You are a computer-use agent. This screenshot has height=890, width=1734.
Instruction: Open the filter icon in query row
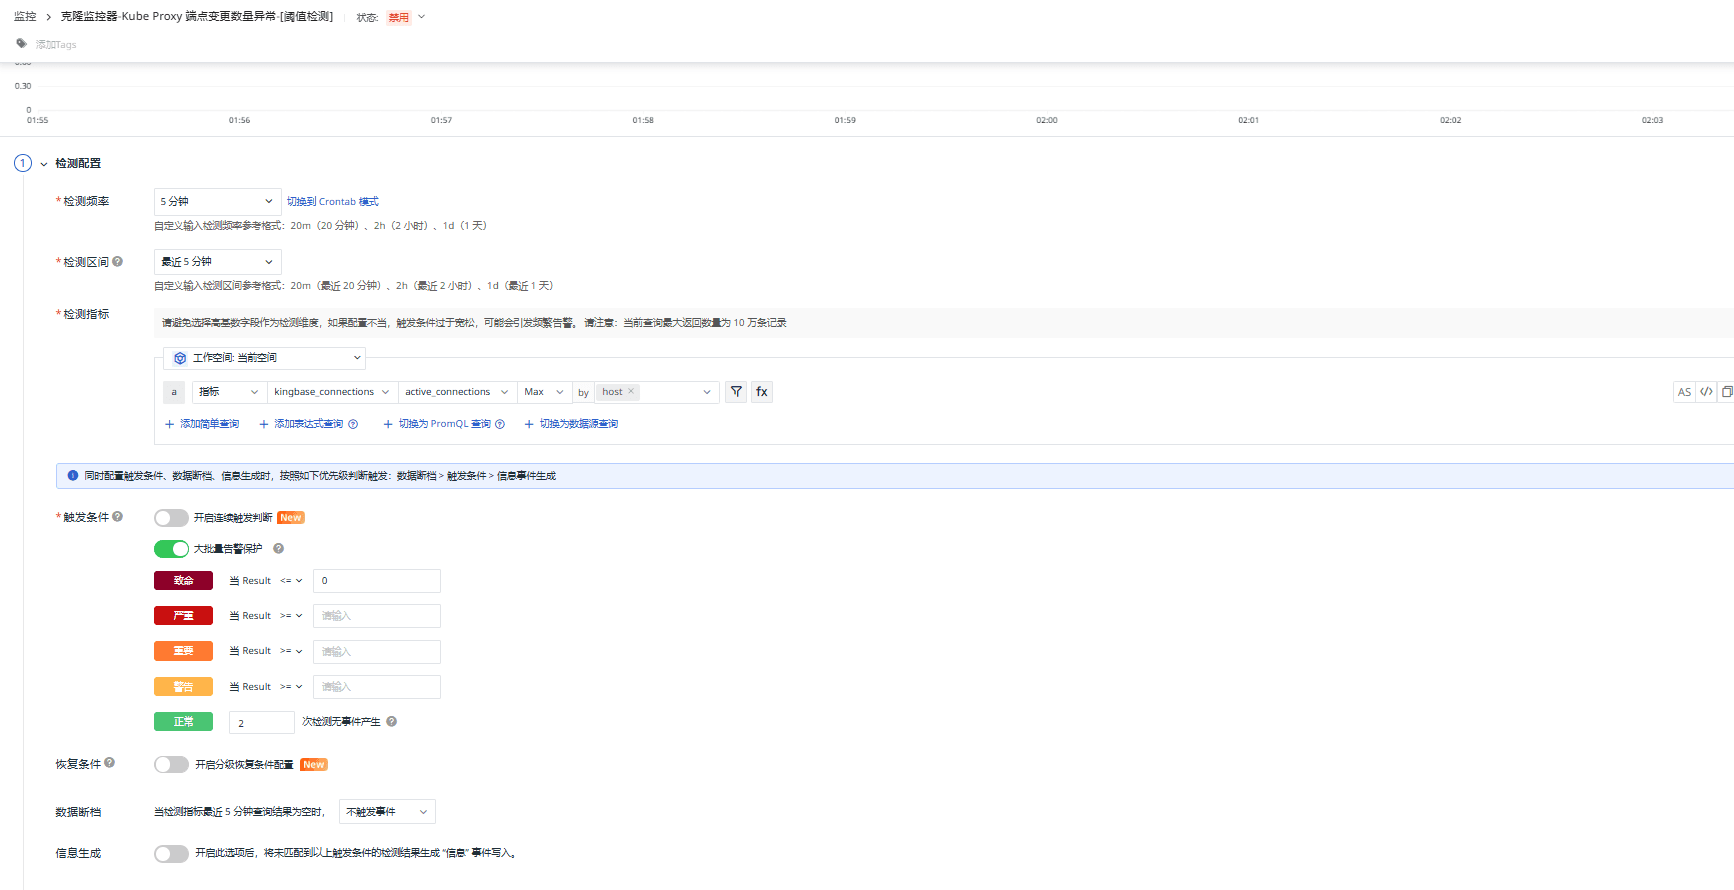[x=736, y=392]
